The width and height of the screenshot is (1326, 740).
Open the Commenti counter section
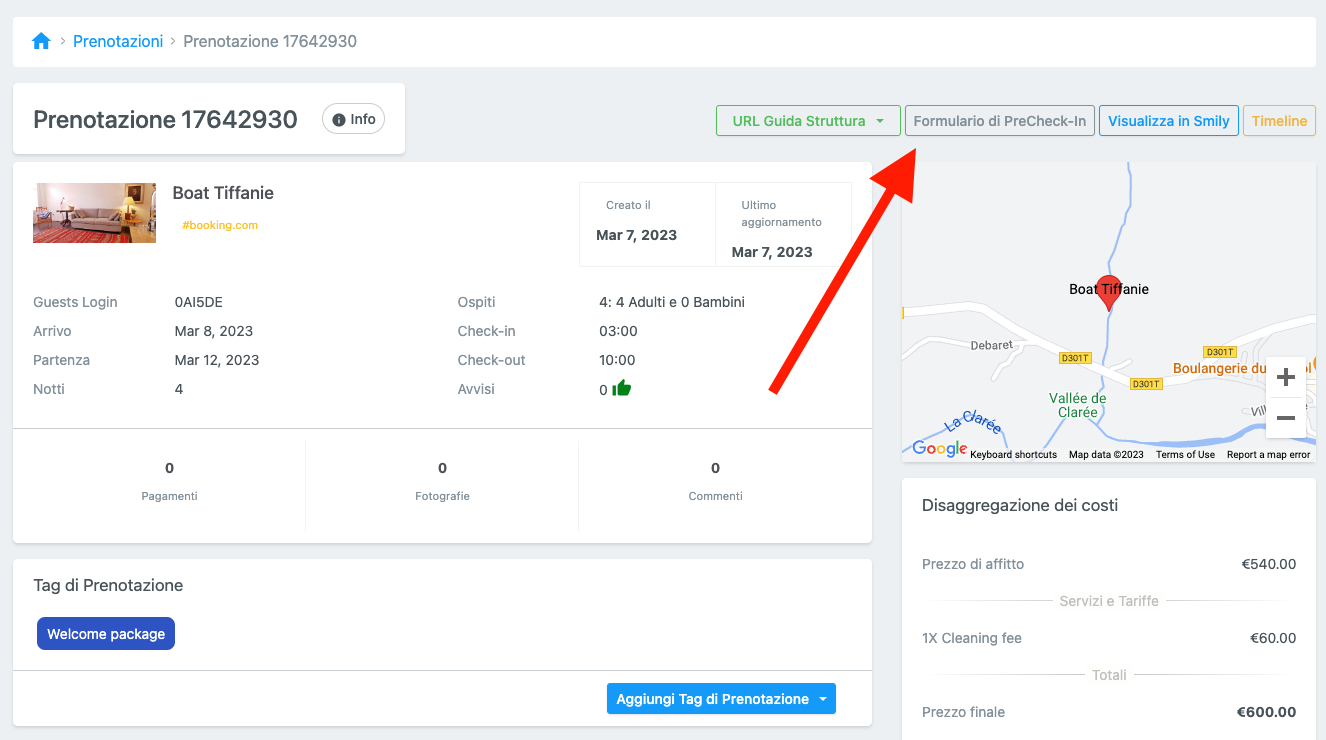tap(715, 481)
